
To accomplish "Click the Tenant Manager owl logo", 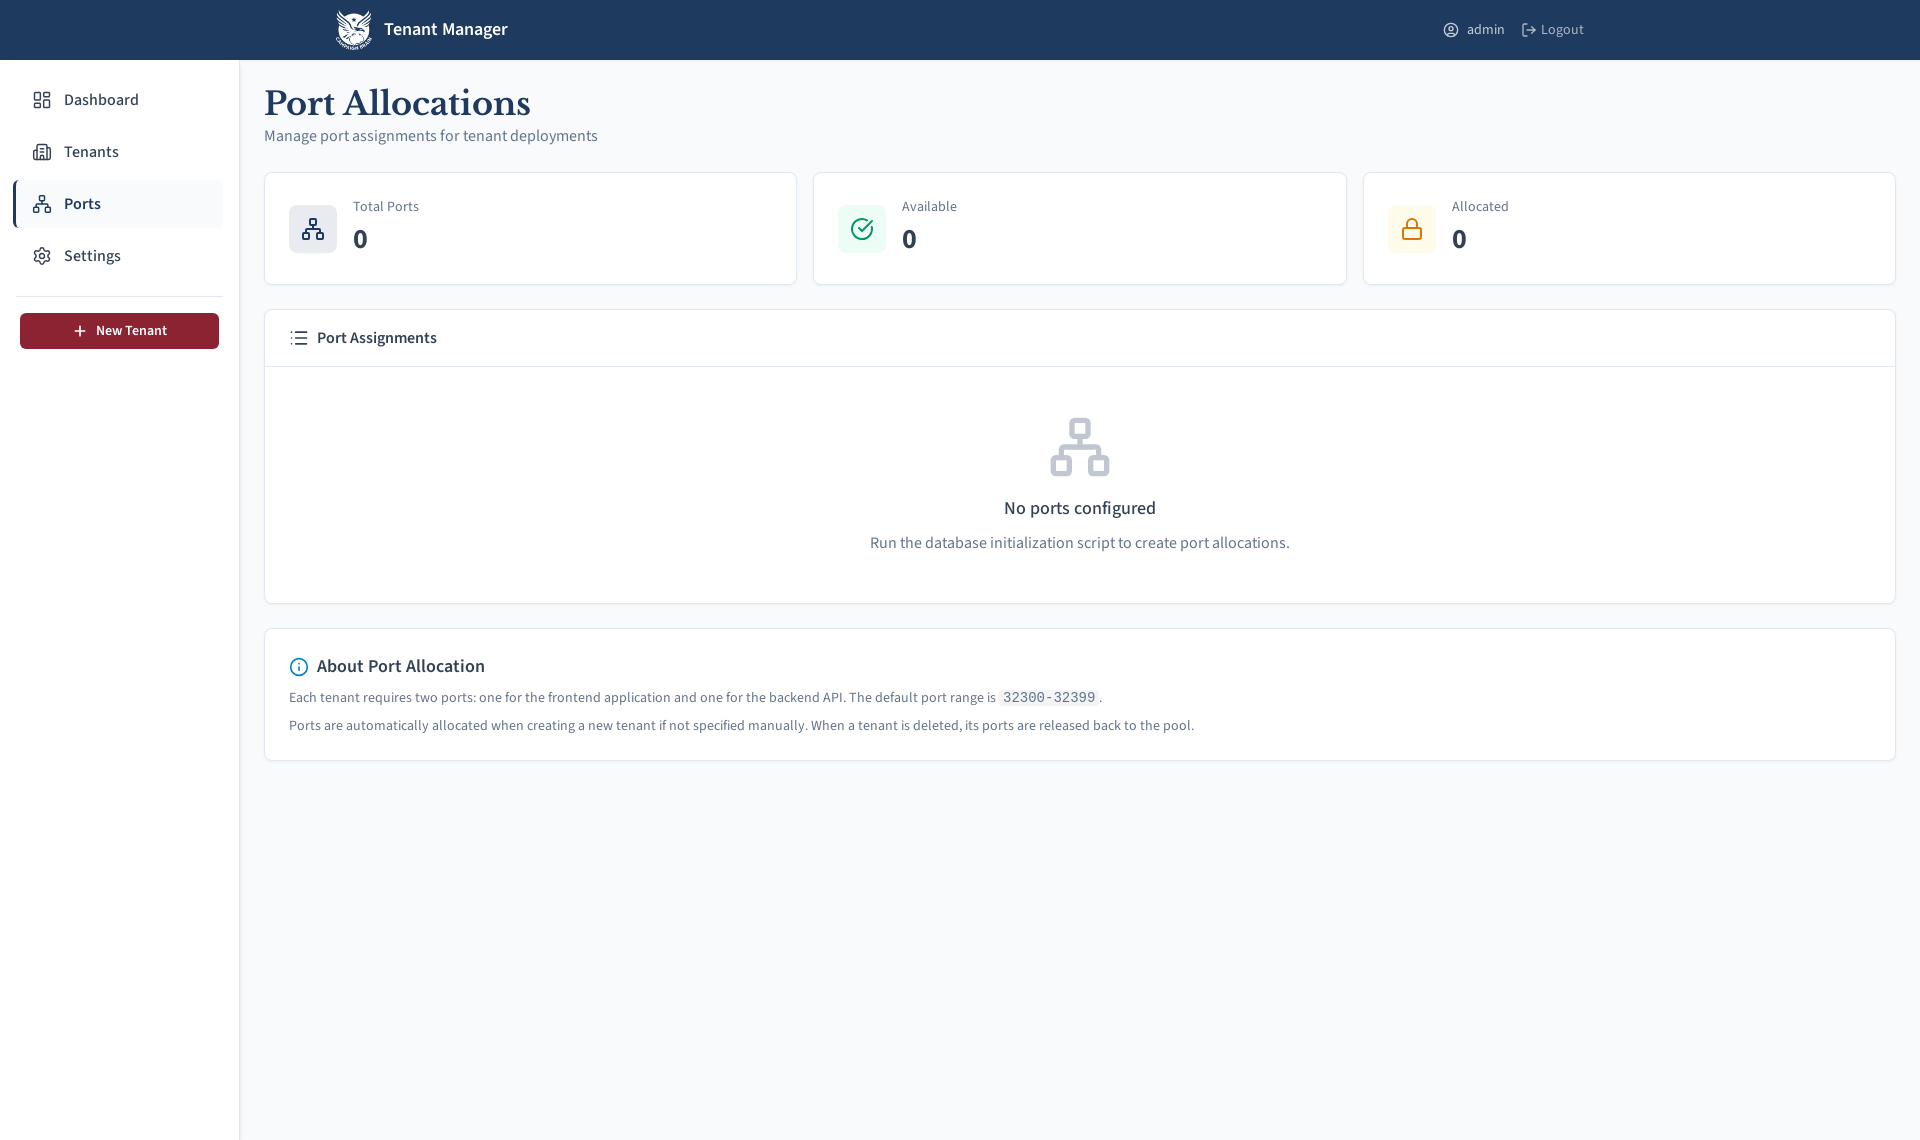I will (353, 30).
